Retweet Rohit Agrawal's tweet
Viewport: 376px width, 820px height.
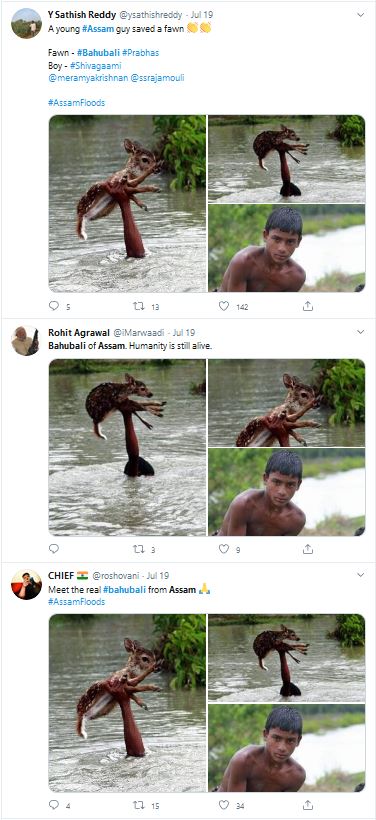139,549
